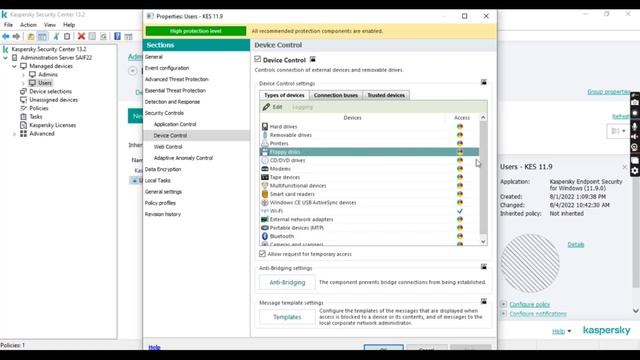Click the Policies icon in console tree
This screenshot has height=360, width=640.
(x=23, y=108)
